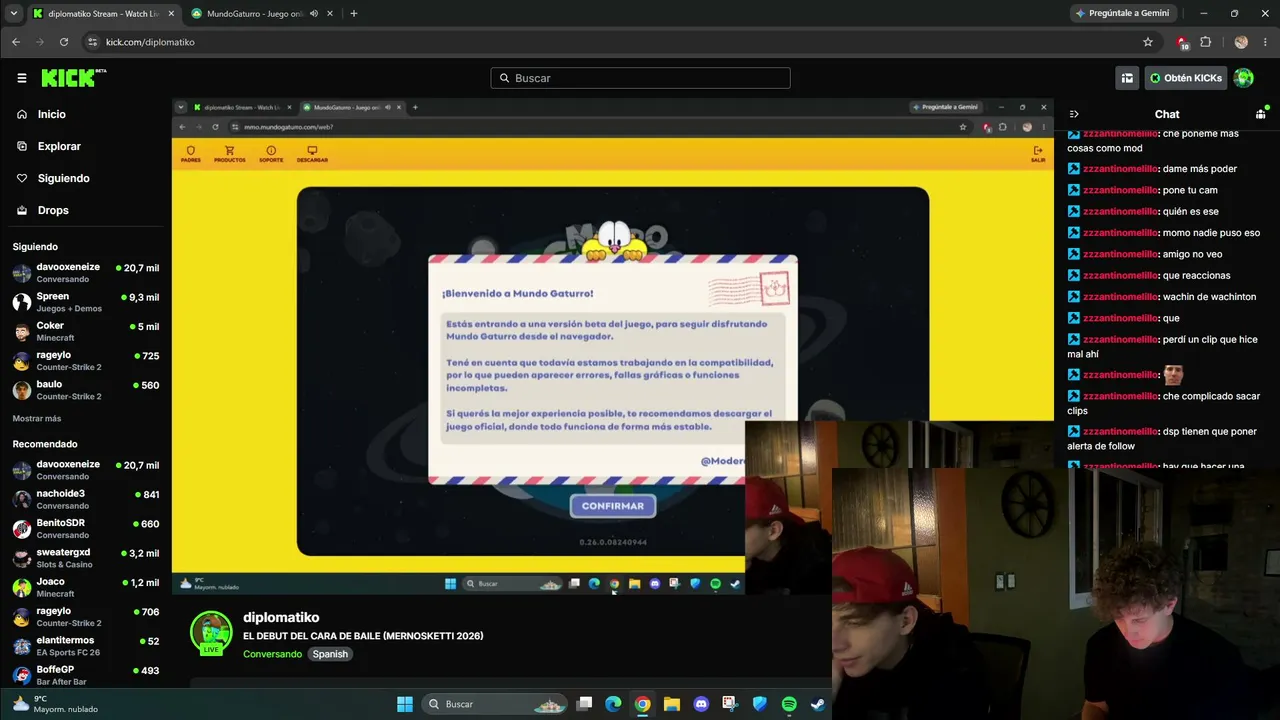This screenshot has width=1280, height=720.
Task: Open Spreen's channel in the sidebar
Action: click(86, 302)
